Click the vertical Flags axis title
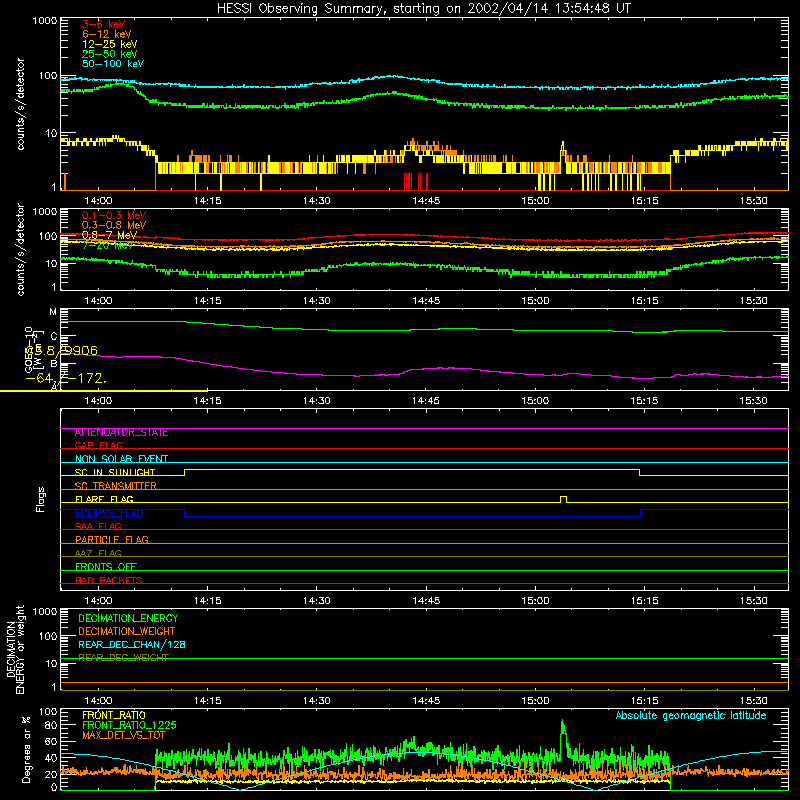Screen dimensions: 800x800 (x=41, y=499)
